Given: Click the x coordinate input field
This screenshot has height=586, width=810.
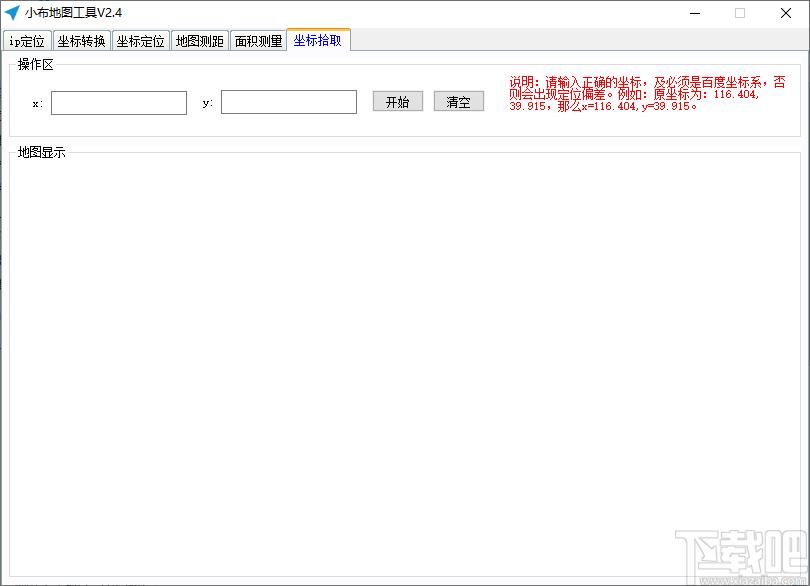Looking at the screenshot, I should click(x=119, y=103).
